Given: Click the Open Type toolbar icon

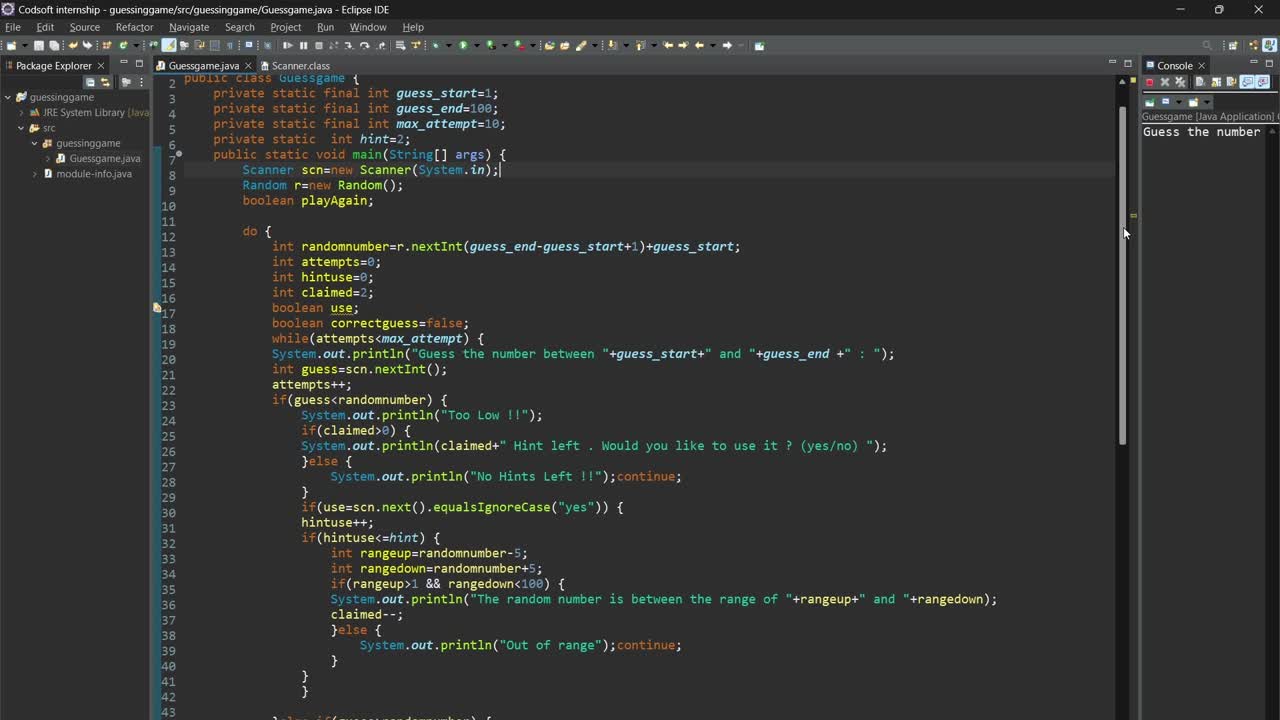Looking at the screenshot, I should [x=550, y=45].
